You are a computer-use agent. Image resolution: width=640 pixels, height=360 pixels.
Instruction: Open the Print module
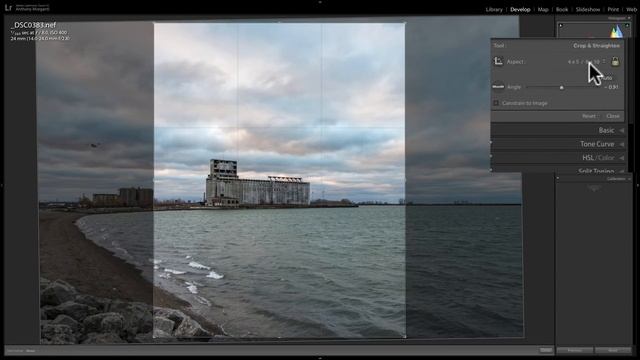coord(613,9)
